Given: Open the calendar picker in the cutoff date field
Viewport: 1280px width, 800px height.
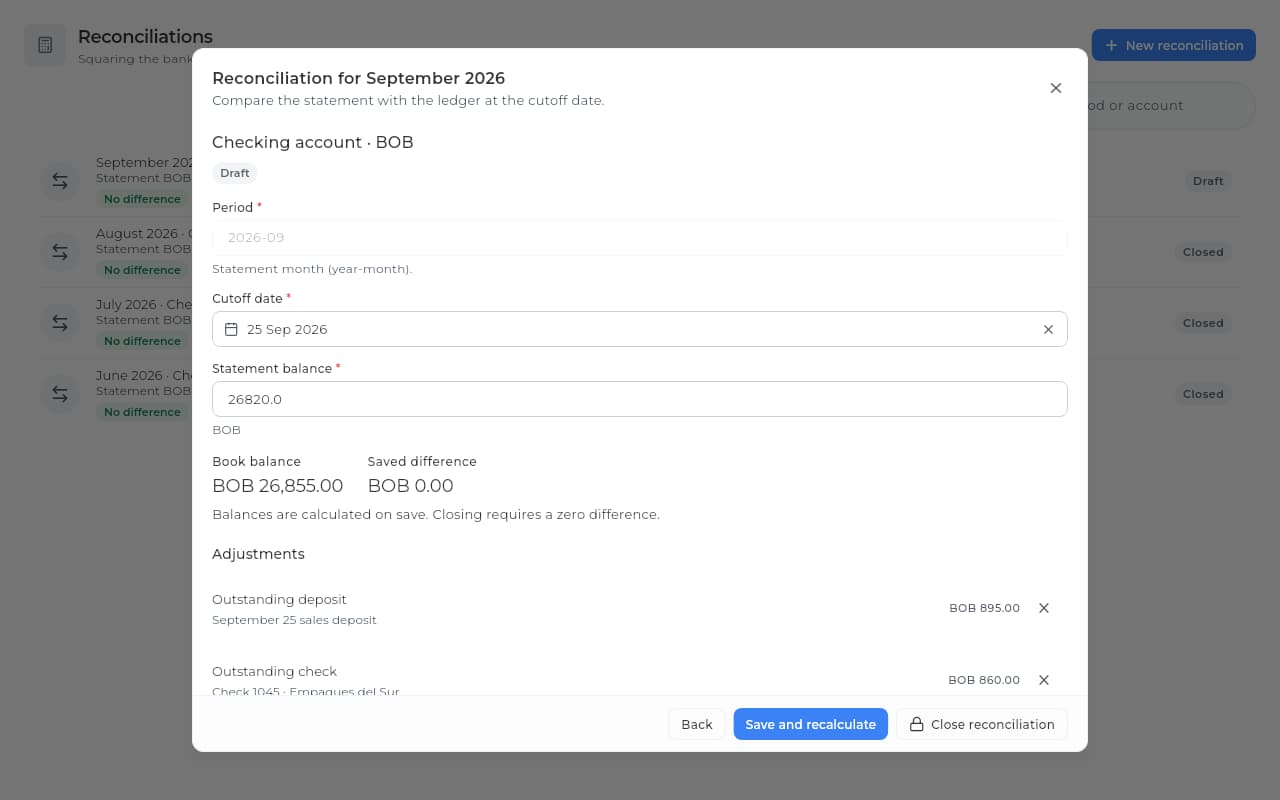Looking at the screenshot, I should click(231, 329).
